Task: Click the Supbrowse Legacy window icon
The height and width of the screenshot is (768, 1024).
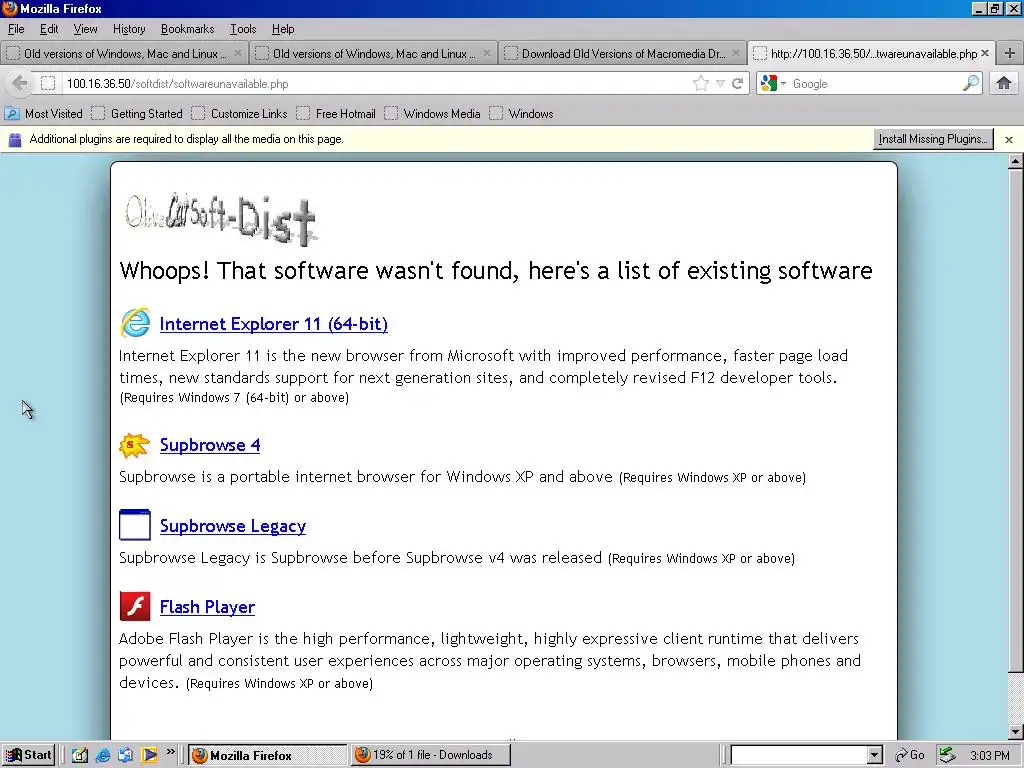Action: point(135,525)
